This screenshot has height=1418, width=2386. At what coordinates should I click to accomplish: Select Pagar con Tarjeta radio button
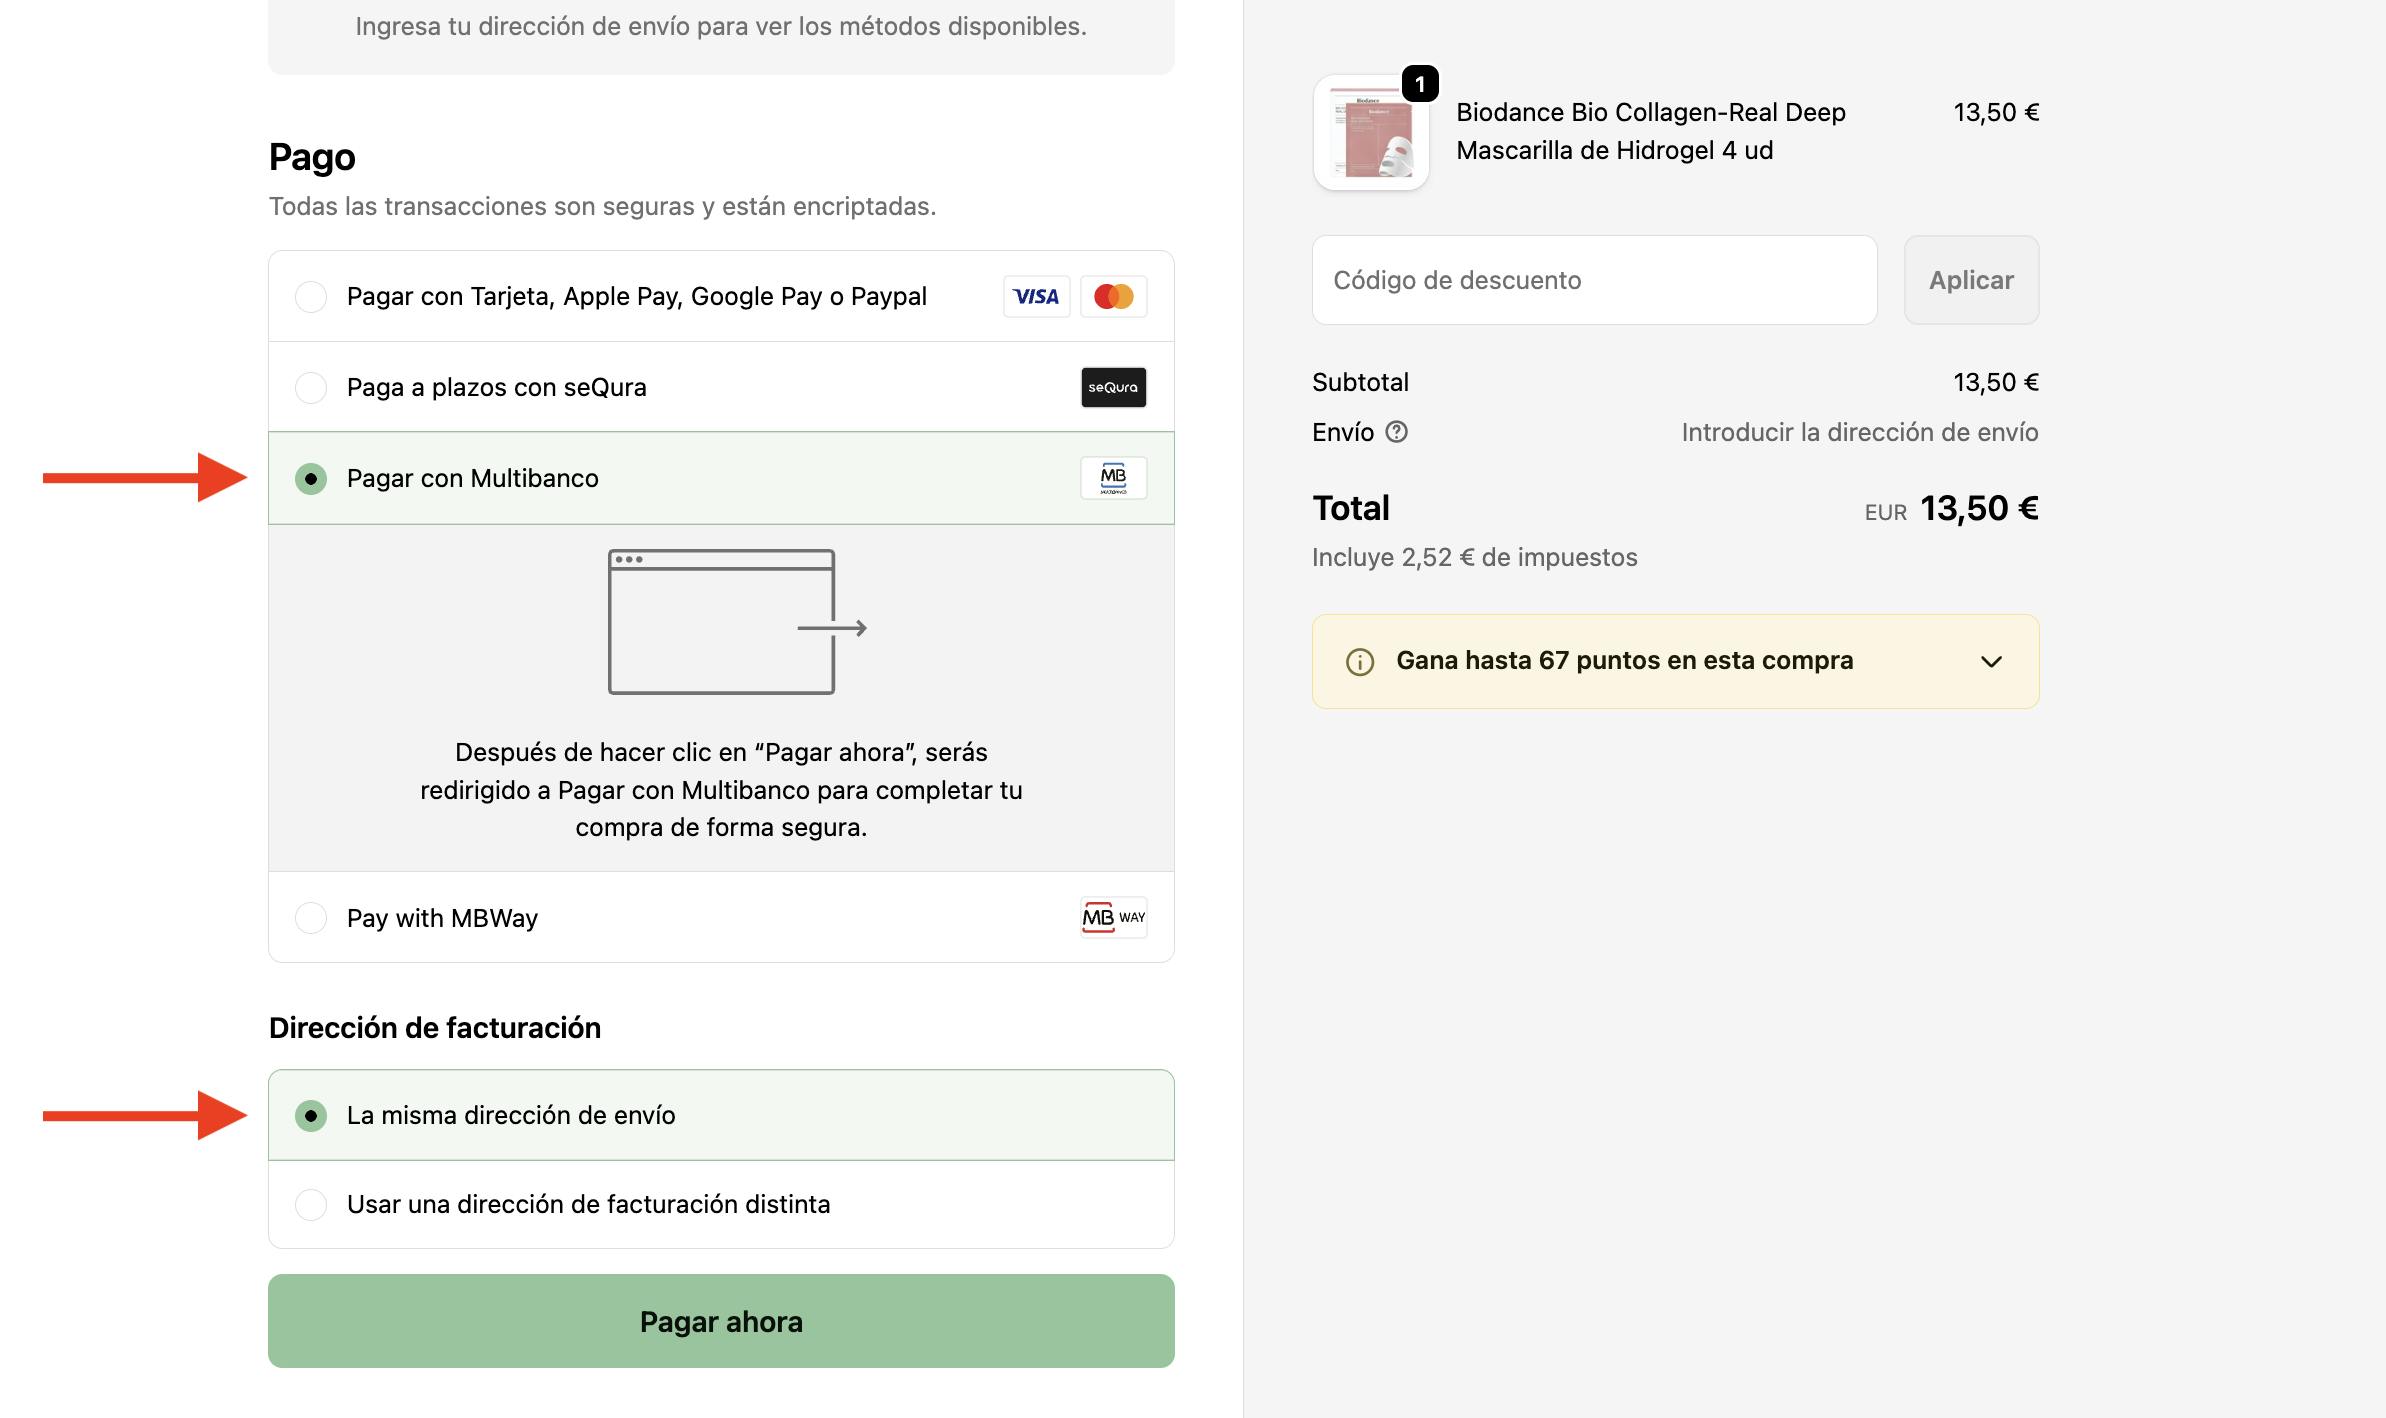point(311,297)
